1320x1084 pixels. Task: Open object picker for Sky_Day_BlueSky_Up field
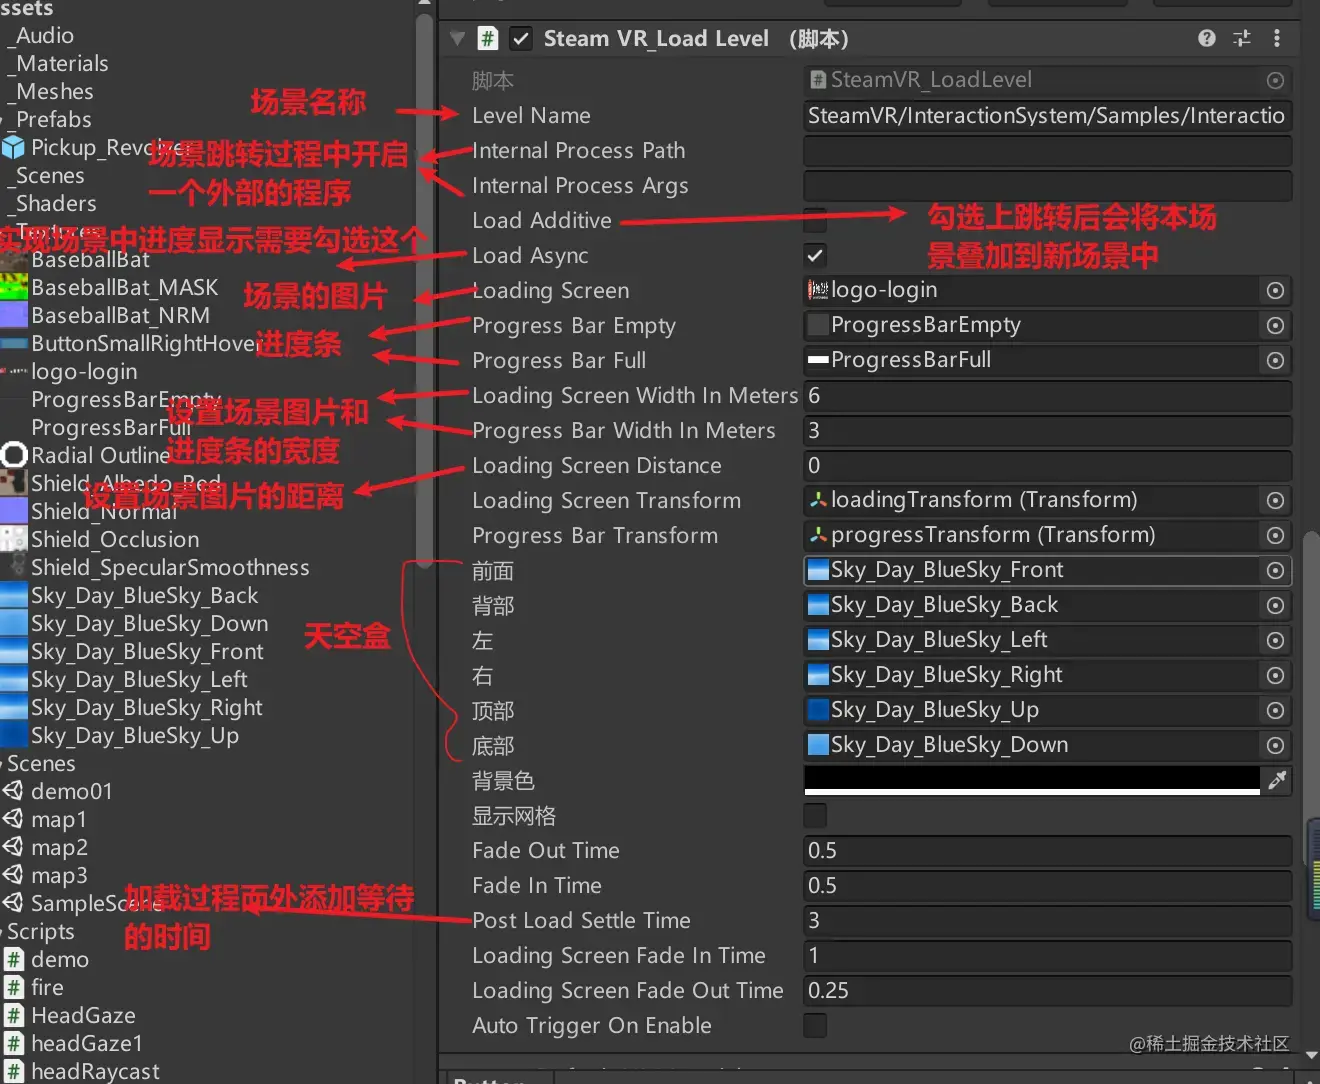click(1275, 710)
